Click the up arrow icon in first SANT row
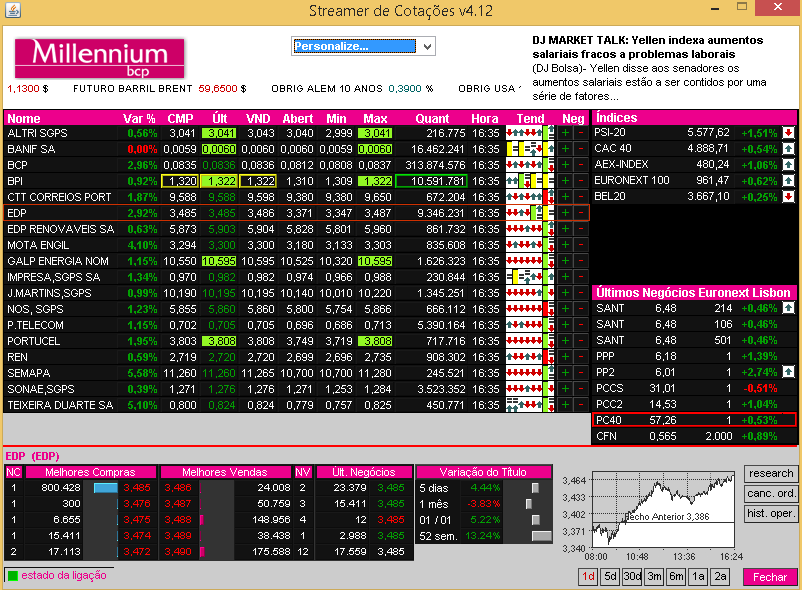This screenshot has height=590, width=802. (788, 308)
